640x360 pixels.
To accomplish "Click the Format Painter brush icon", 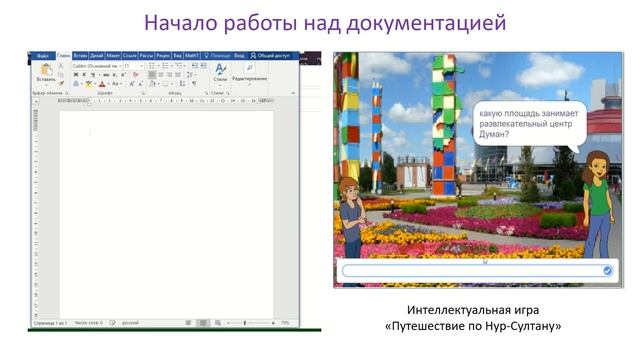I will click(x=61, y=83).
